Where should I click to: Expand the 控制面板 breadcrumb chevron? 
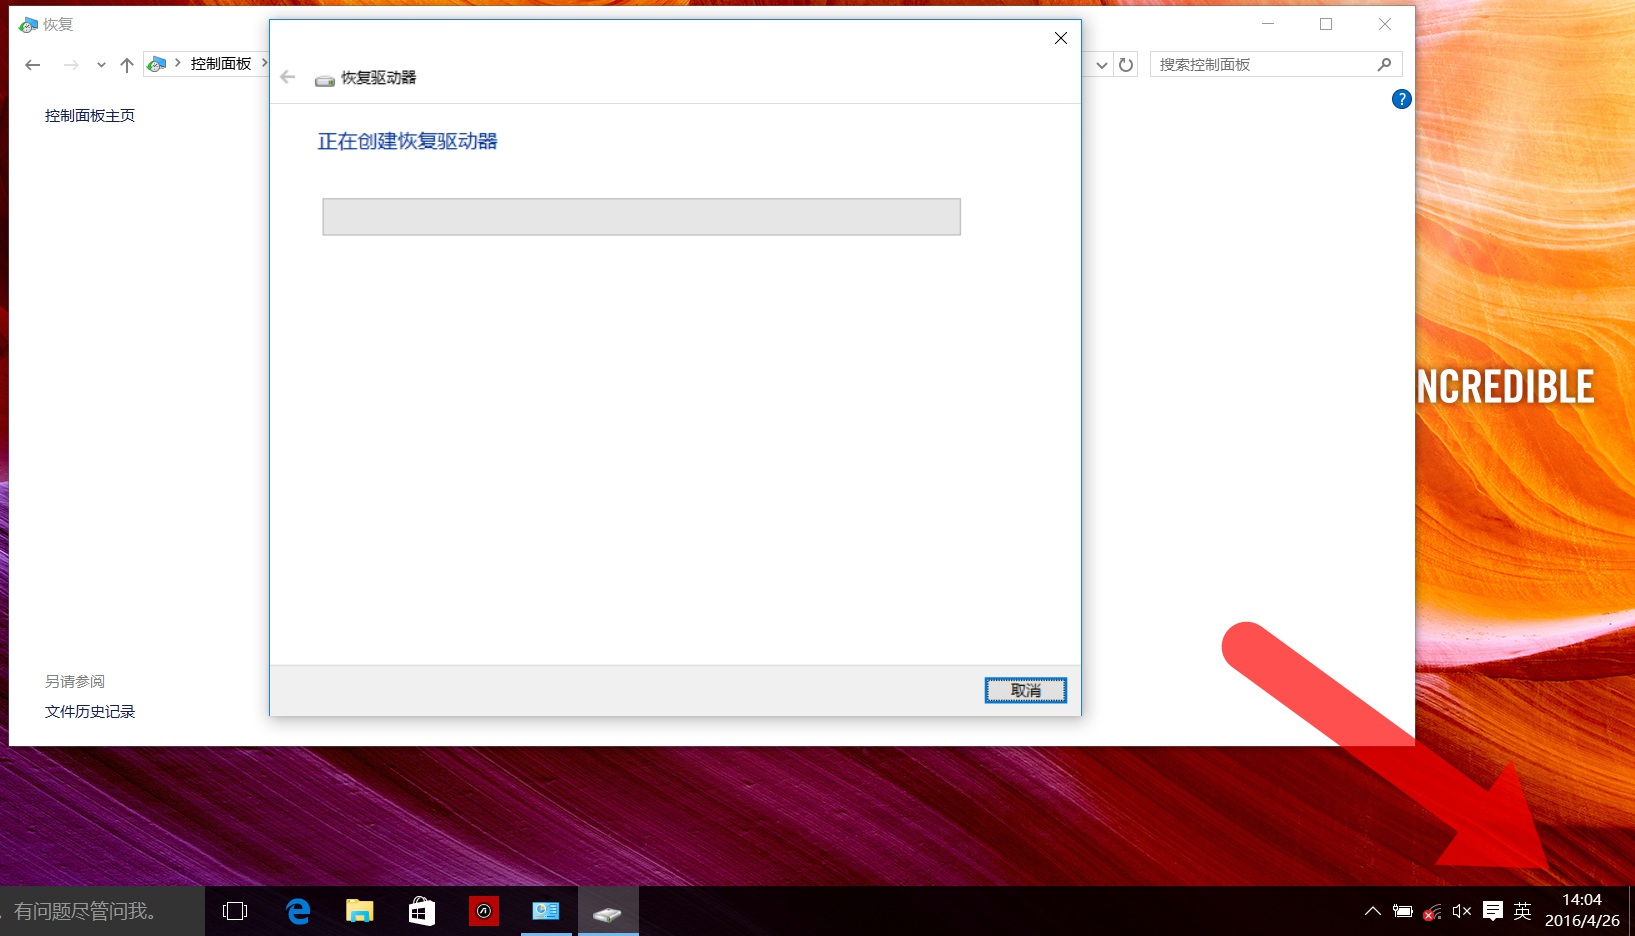point(266,63)
